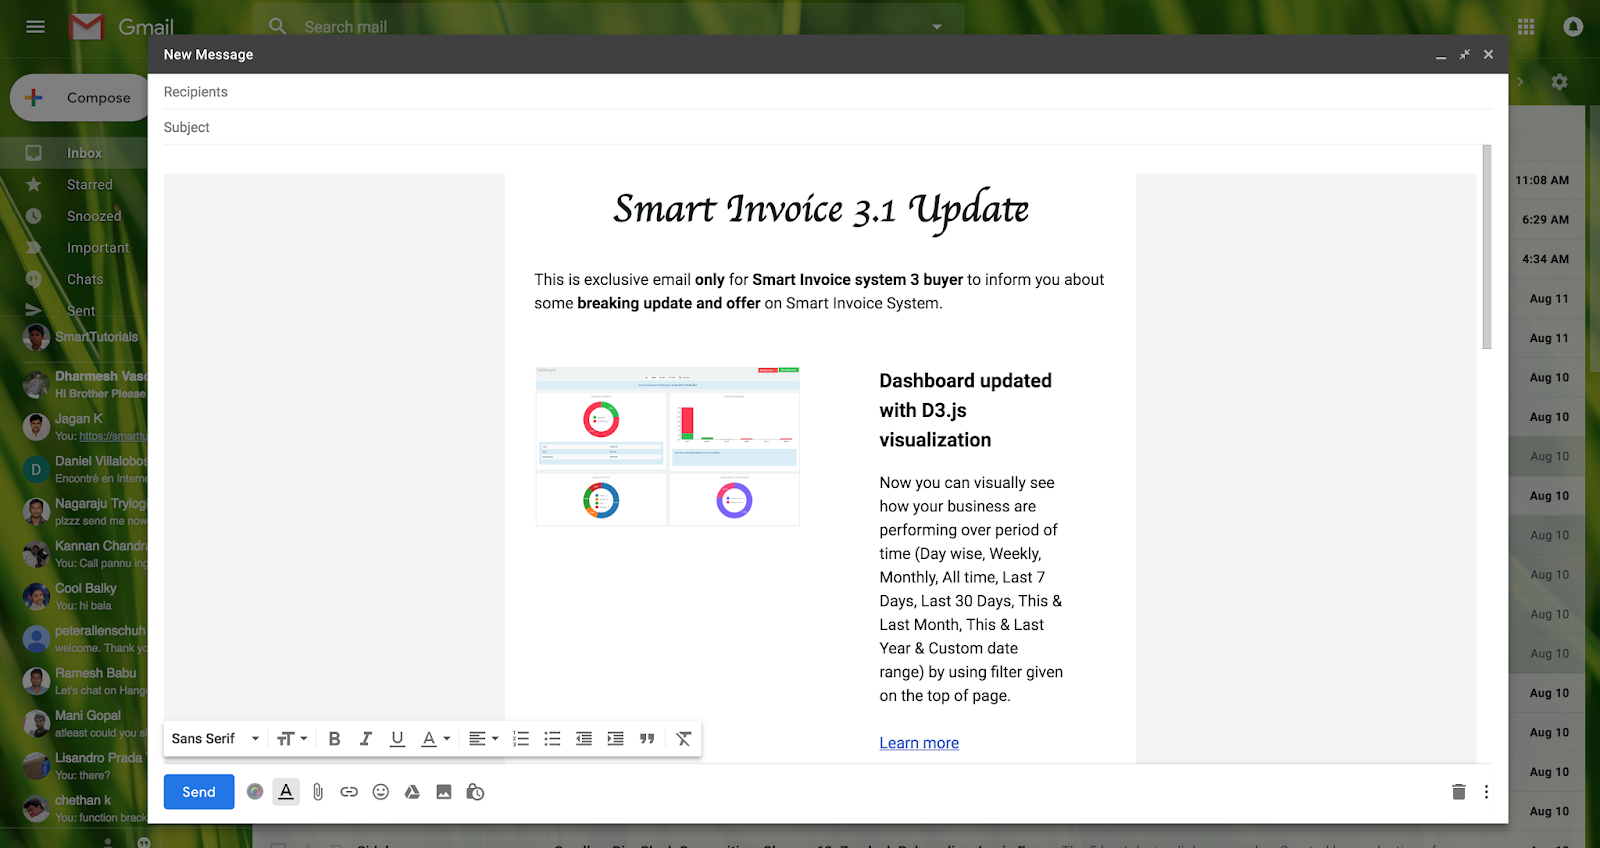Image resolution: width=1600 pixels, height=848 pixels.
Task: Click the round colorful extension icon beside Send
Action: pyautogui.click(x=255, y=792)
